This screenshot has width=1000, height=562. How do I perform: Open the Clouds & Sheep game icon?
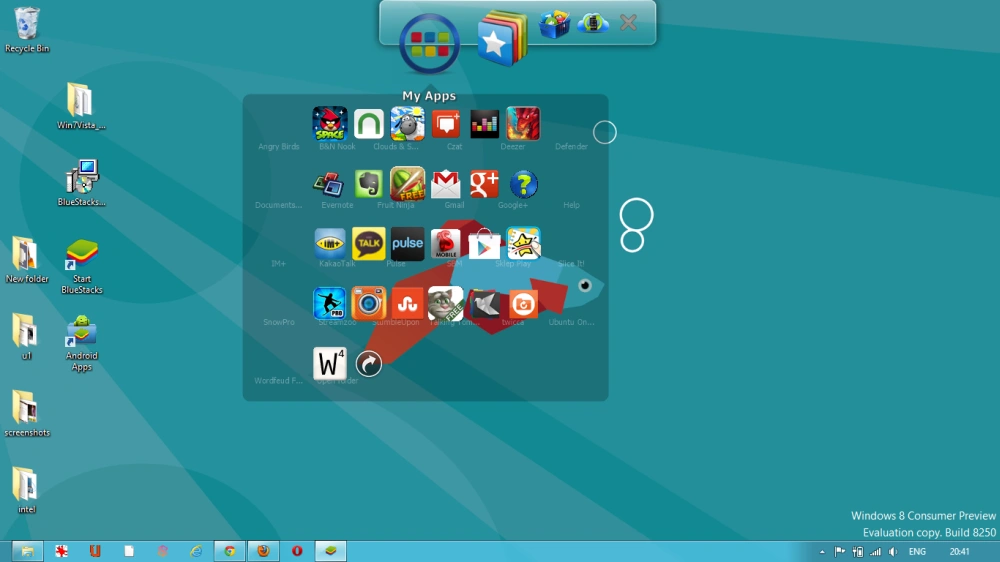(408, 123)
